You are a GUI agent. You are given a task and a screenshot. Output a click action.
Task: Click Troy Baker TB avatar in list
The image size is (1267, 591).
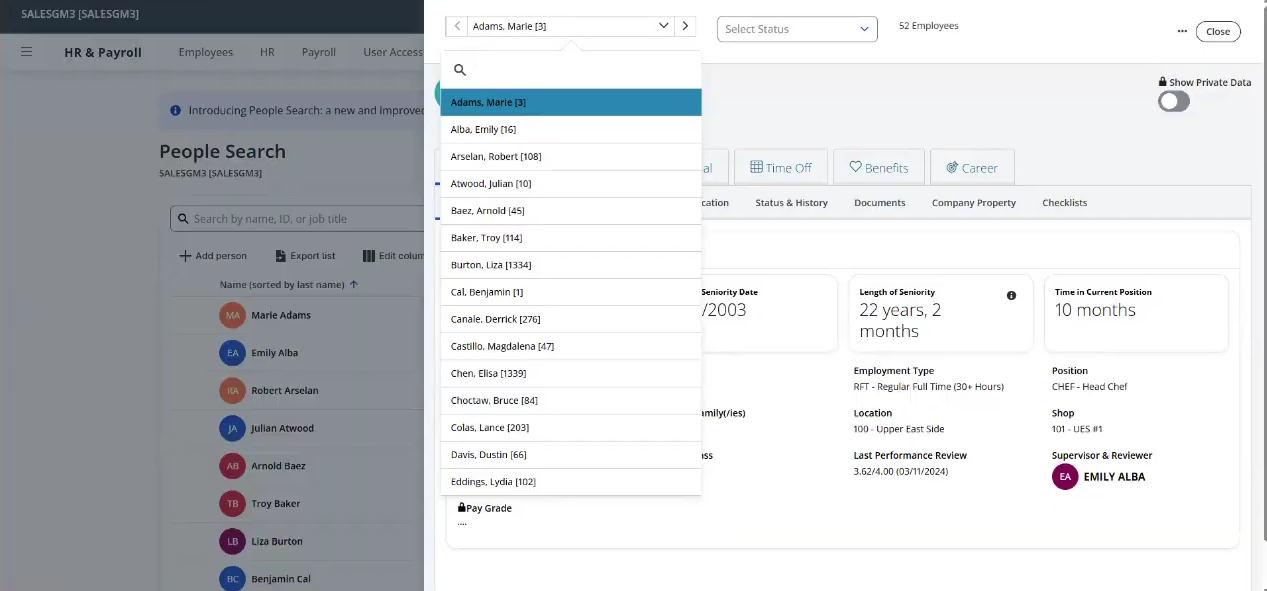233,503
